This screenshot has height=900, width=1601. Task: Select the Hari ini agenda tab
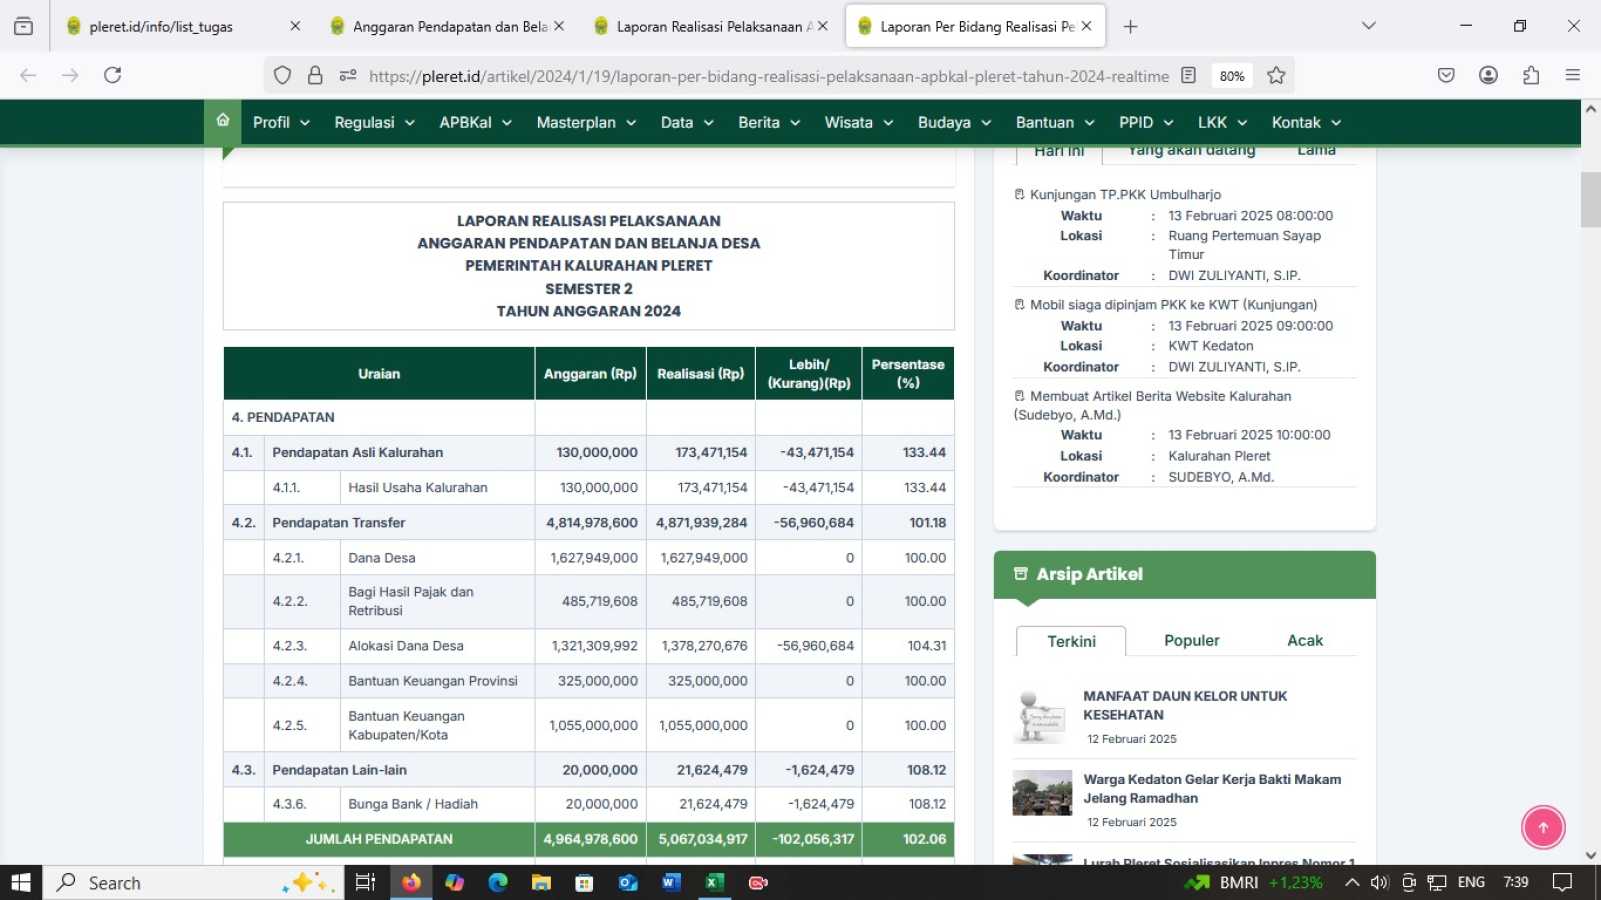[1059, 151]
